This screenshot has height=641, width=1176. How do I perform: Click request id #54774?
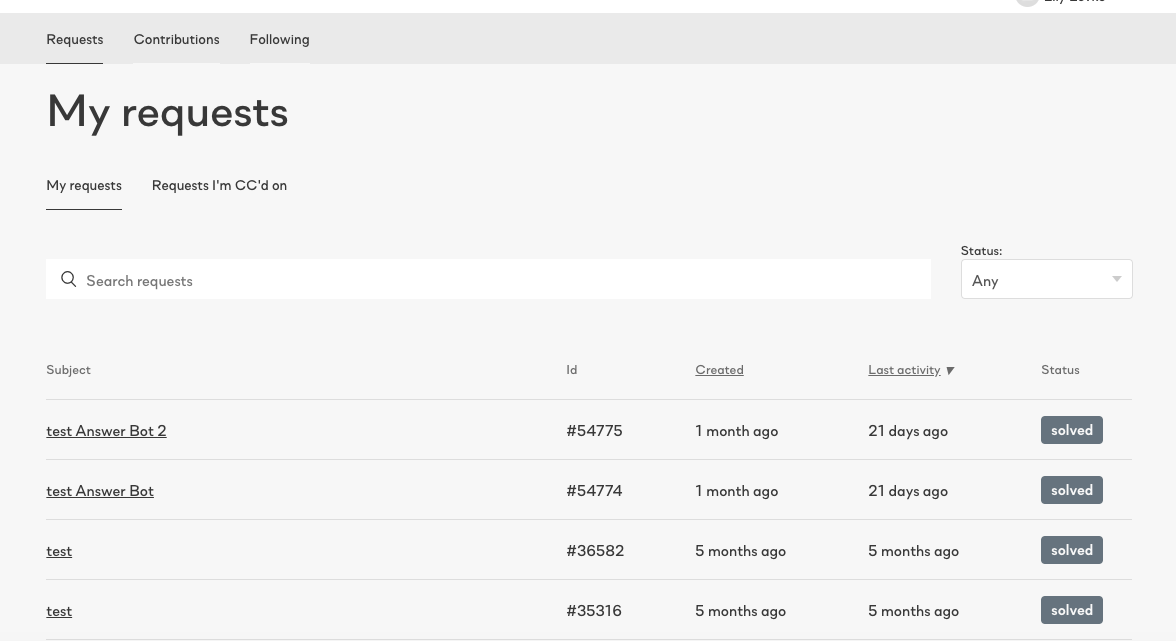pyautogui.click(x=594, y=490)
